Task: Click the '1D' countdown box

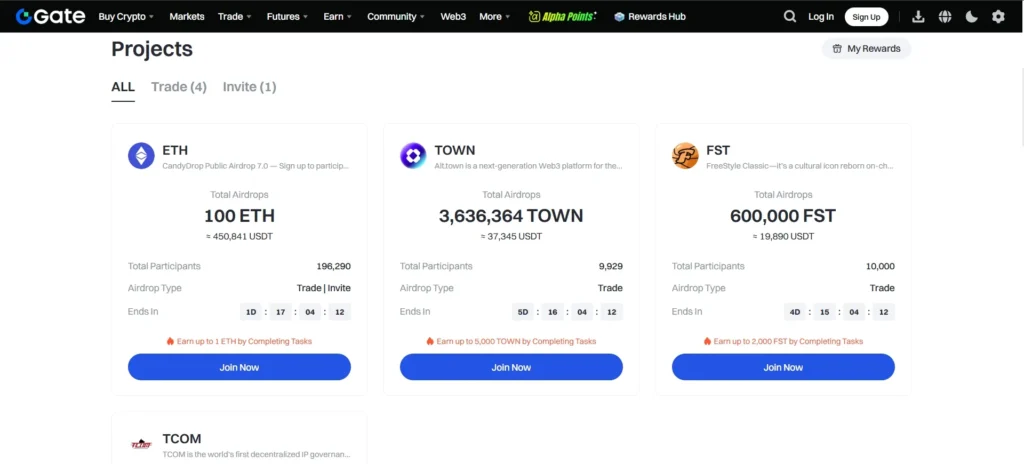Action: (x=251, y=312)
